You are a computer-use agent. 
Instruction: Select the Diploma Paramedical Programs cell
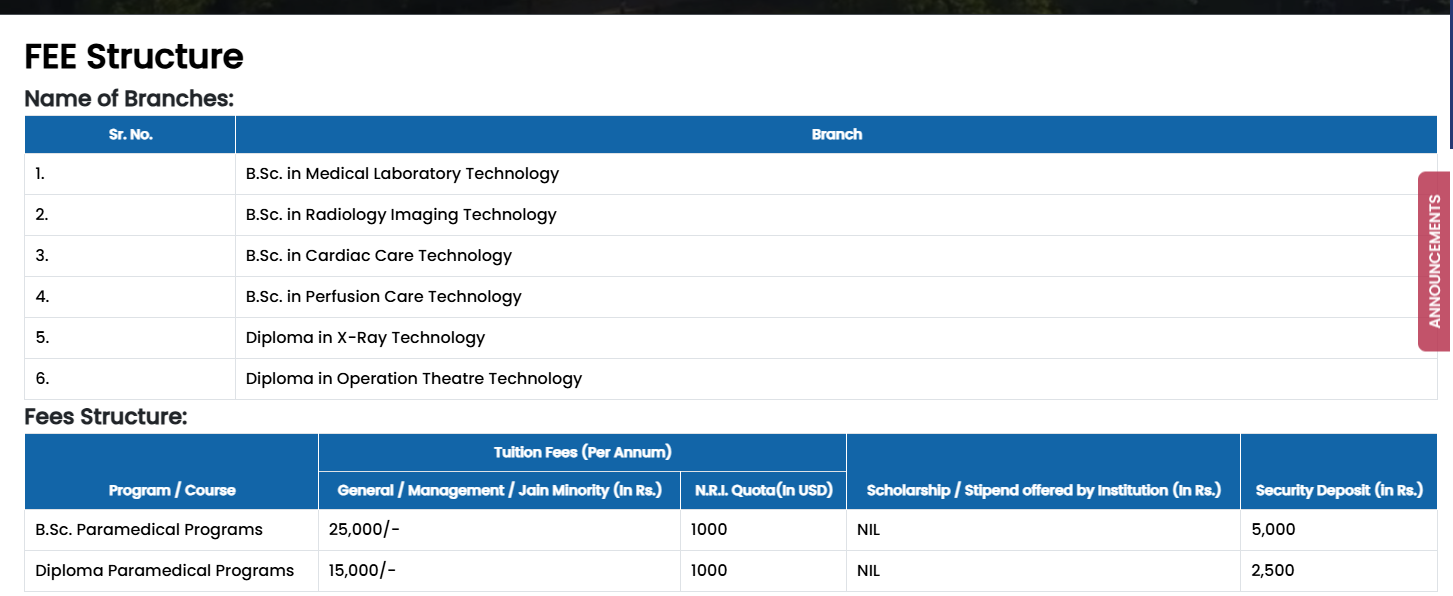(x=165, y=571)
